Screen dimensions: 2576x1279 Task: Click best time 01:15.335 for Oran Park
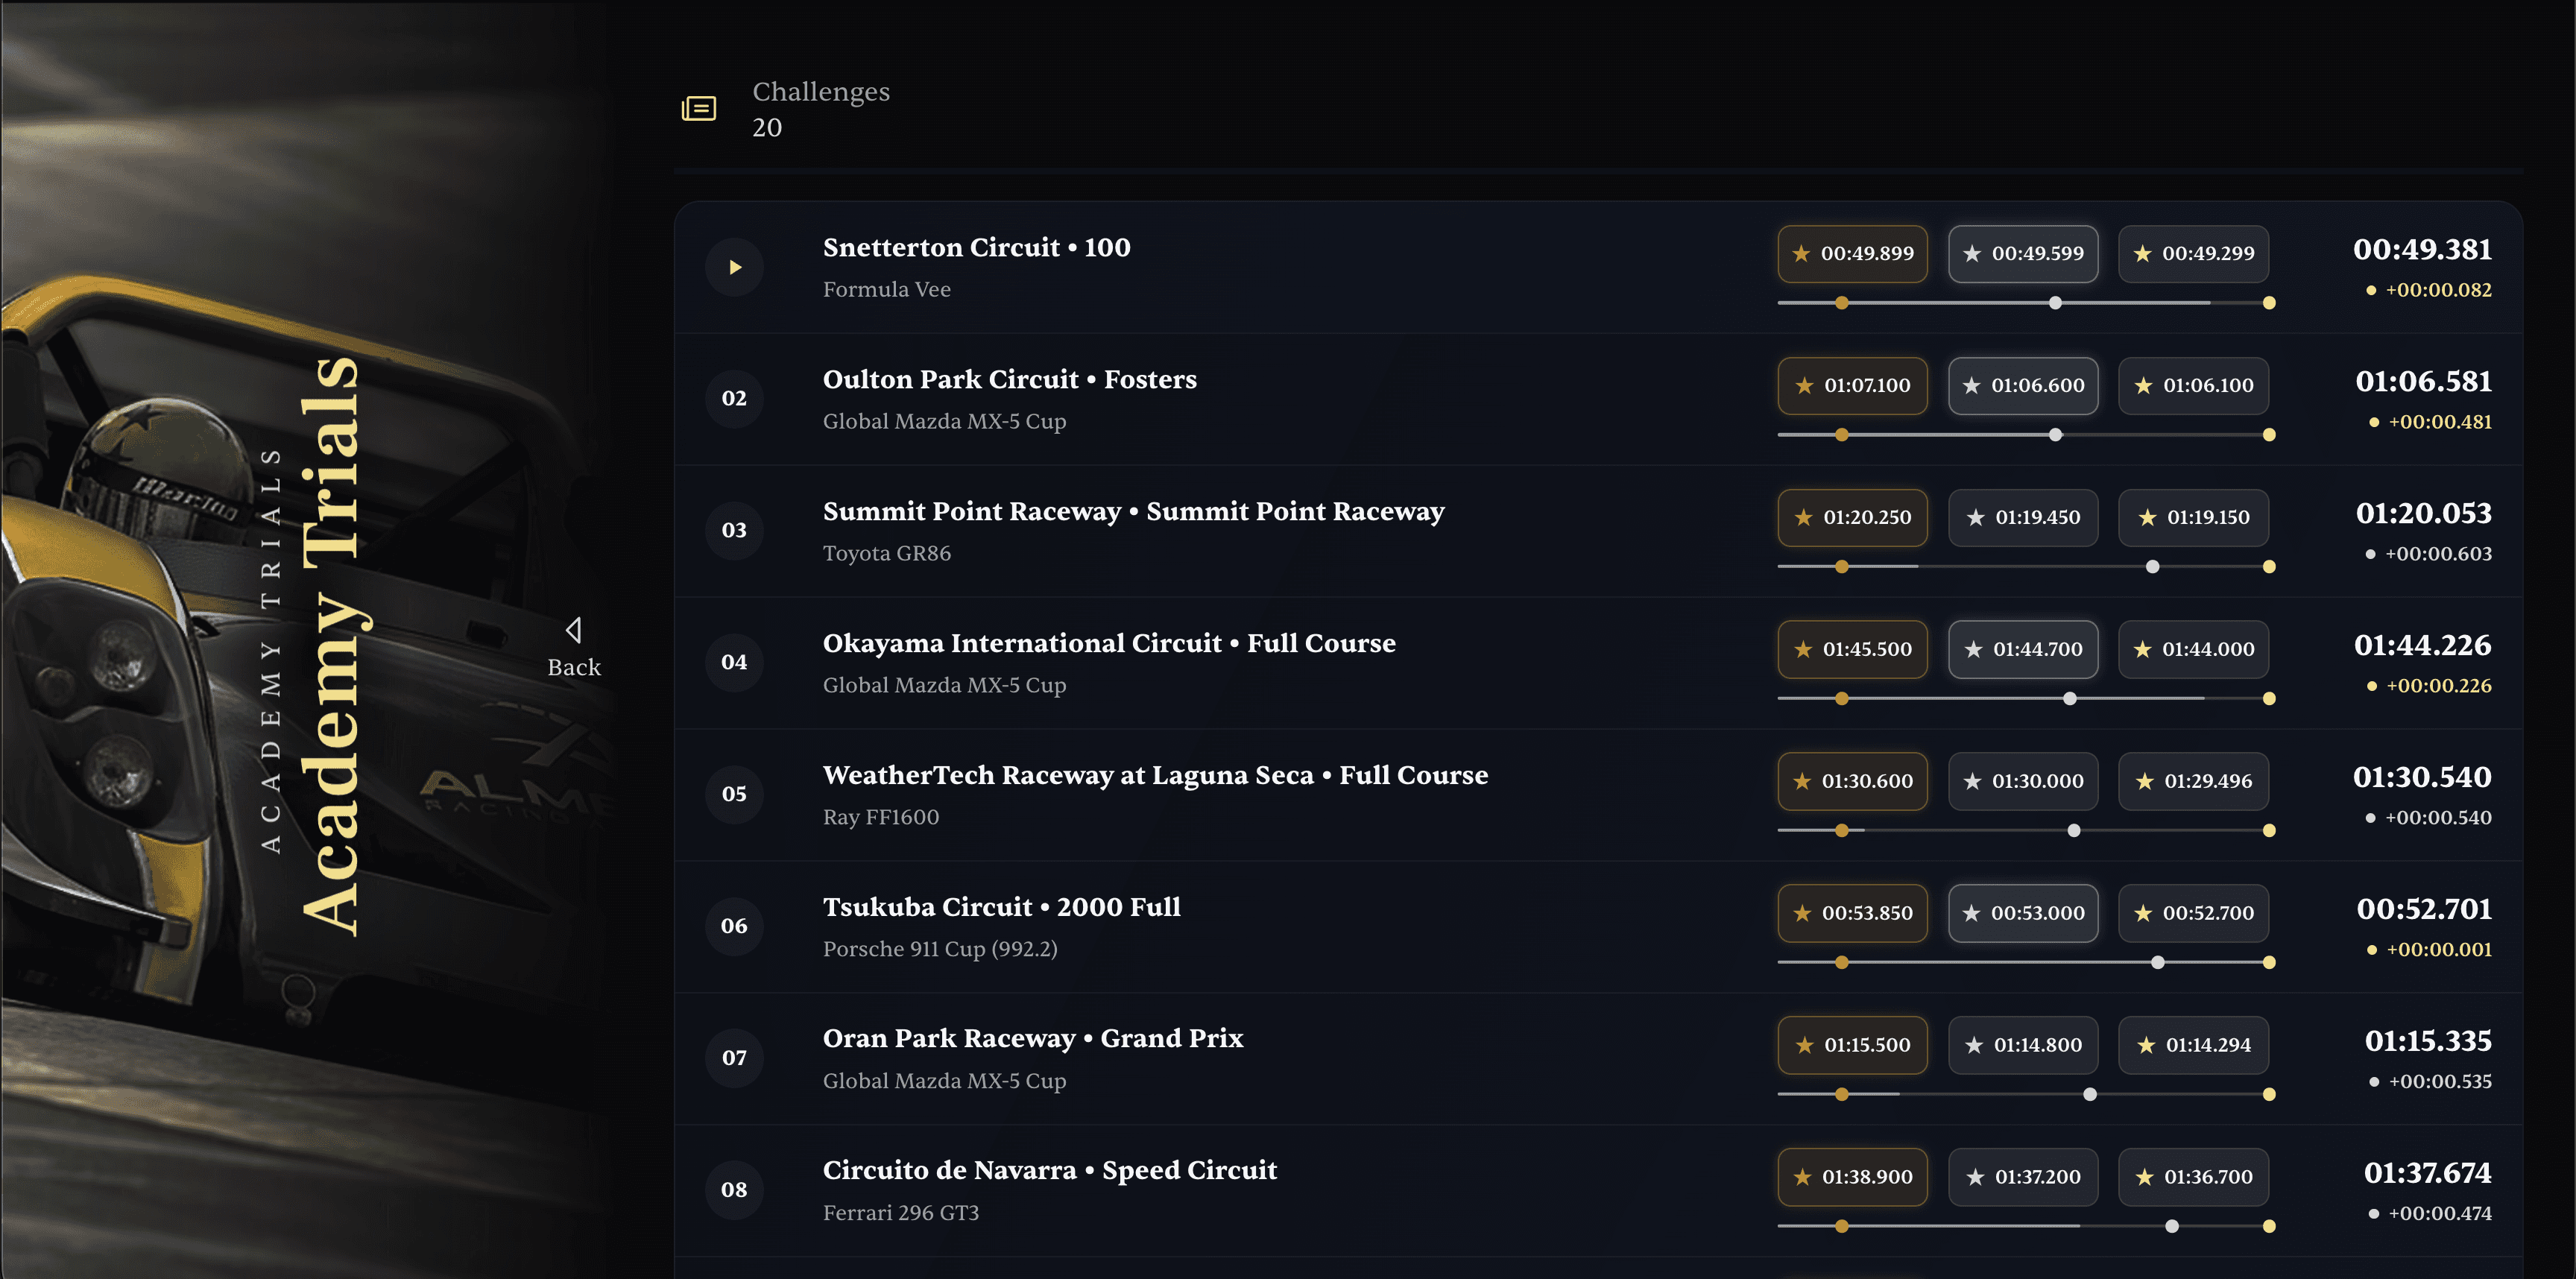2427,1042
